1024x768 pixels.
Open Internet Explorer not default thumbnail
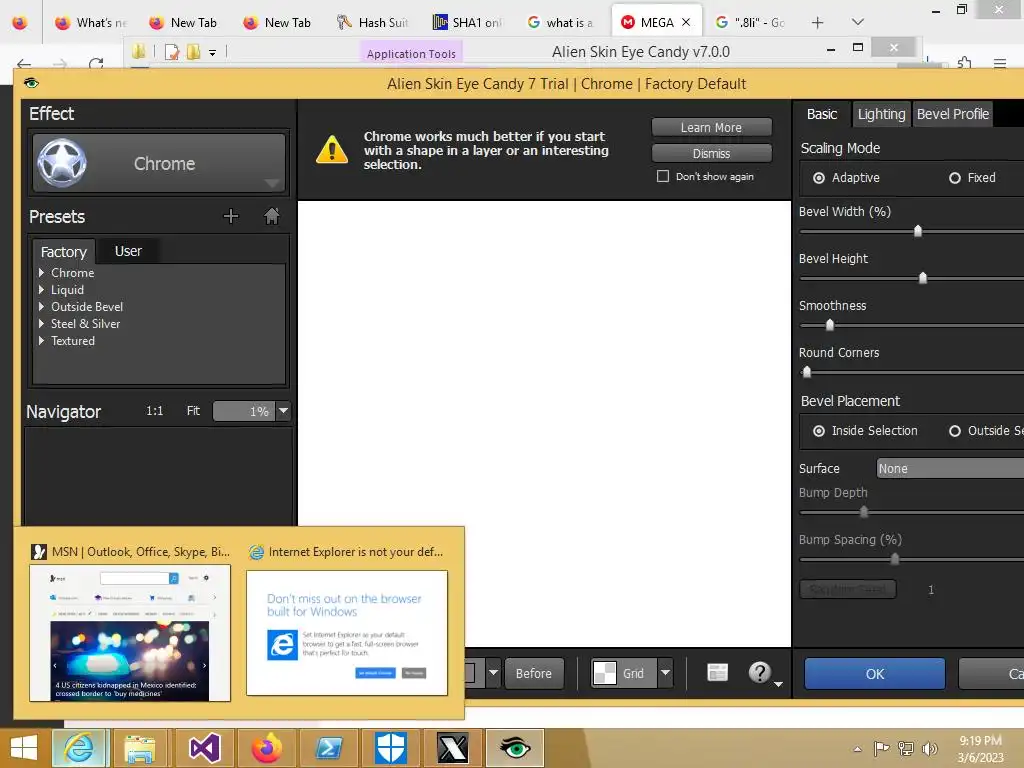point(347,633)
